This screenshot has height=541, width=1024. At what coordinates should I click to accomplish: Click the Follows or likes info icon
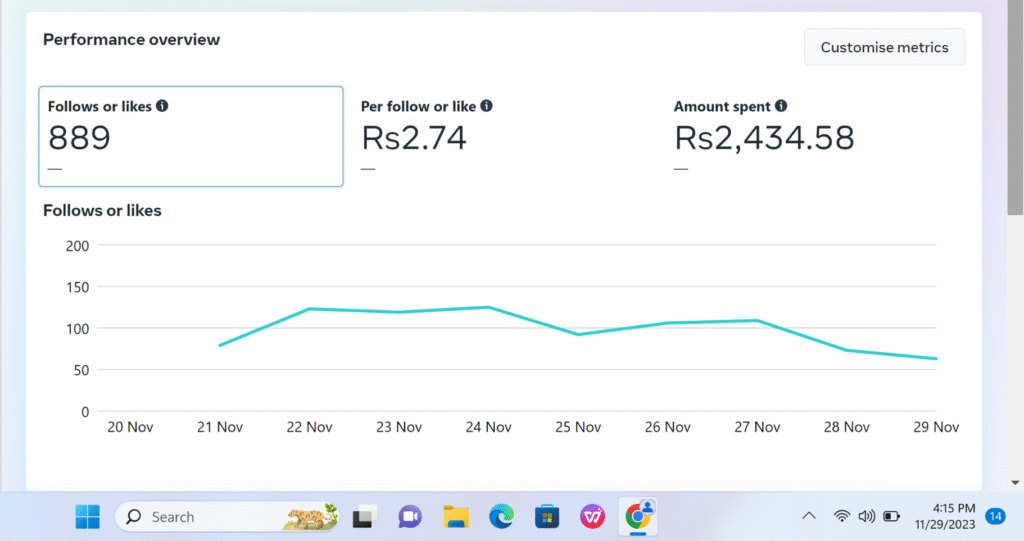(x=162, y=106)
